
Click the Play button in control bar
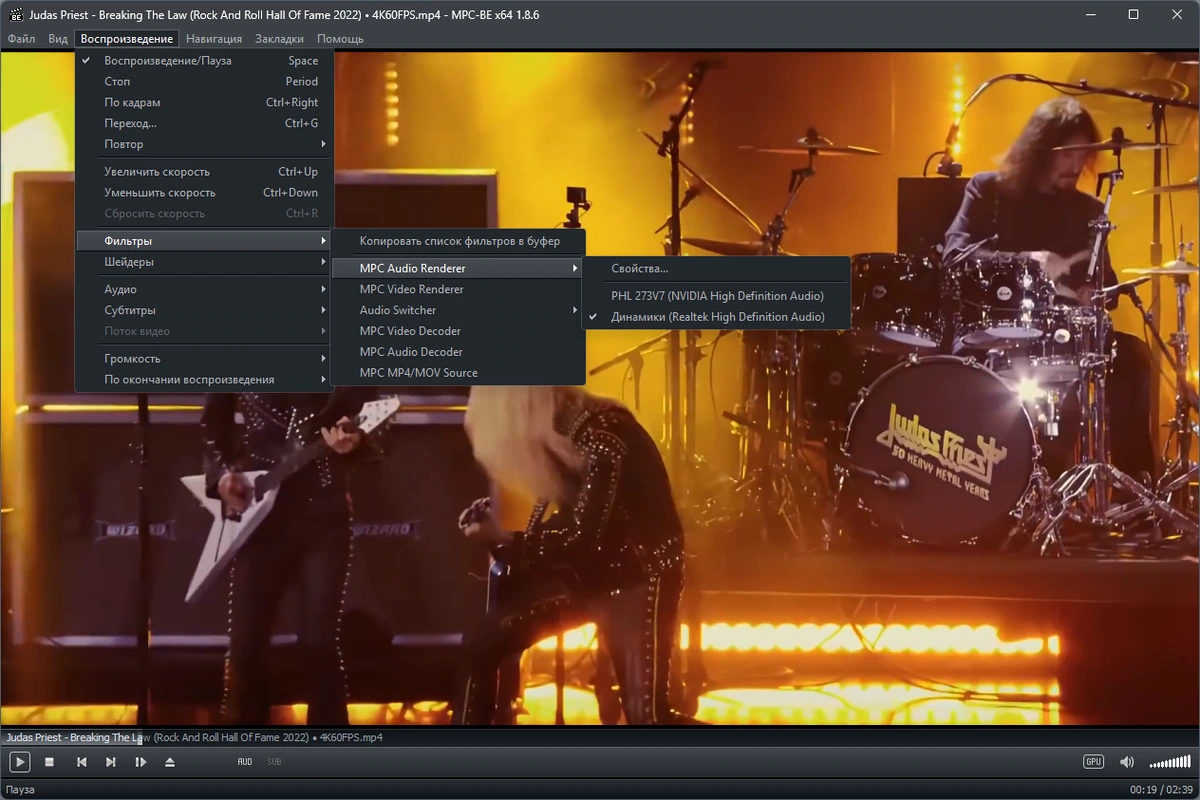pyautogui.click(x=19, y=762)
